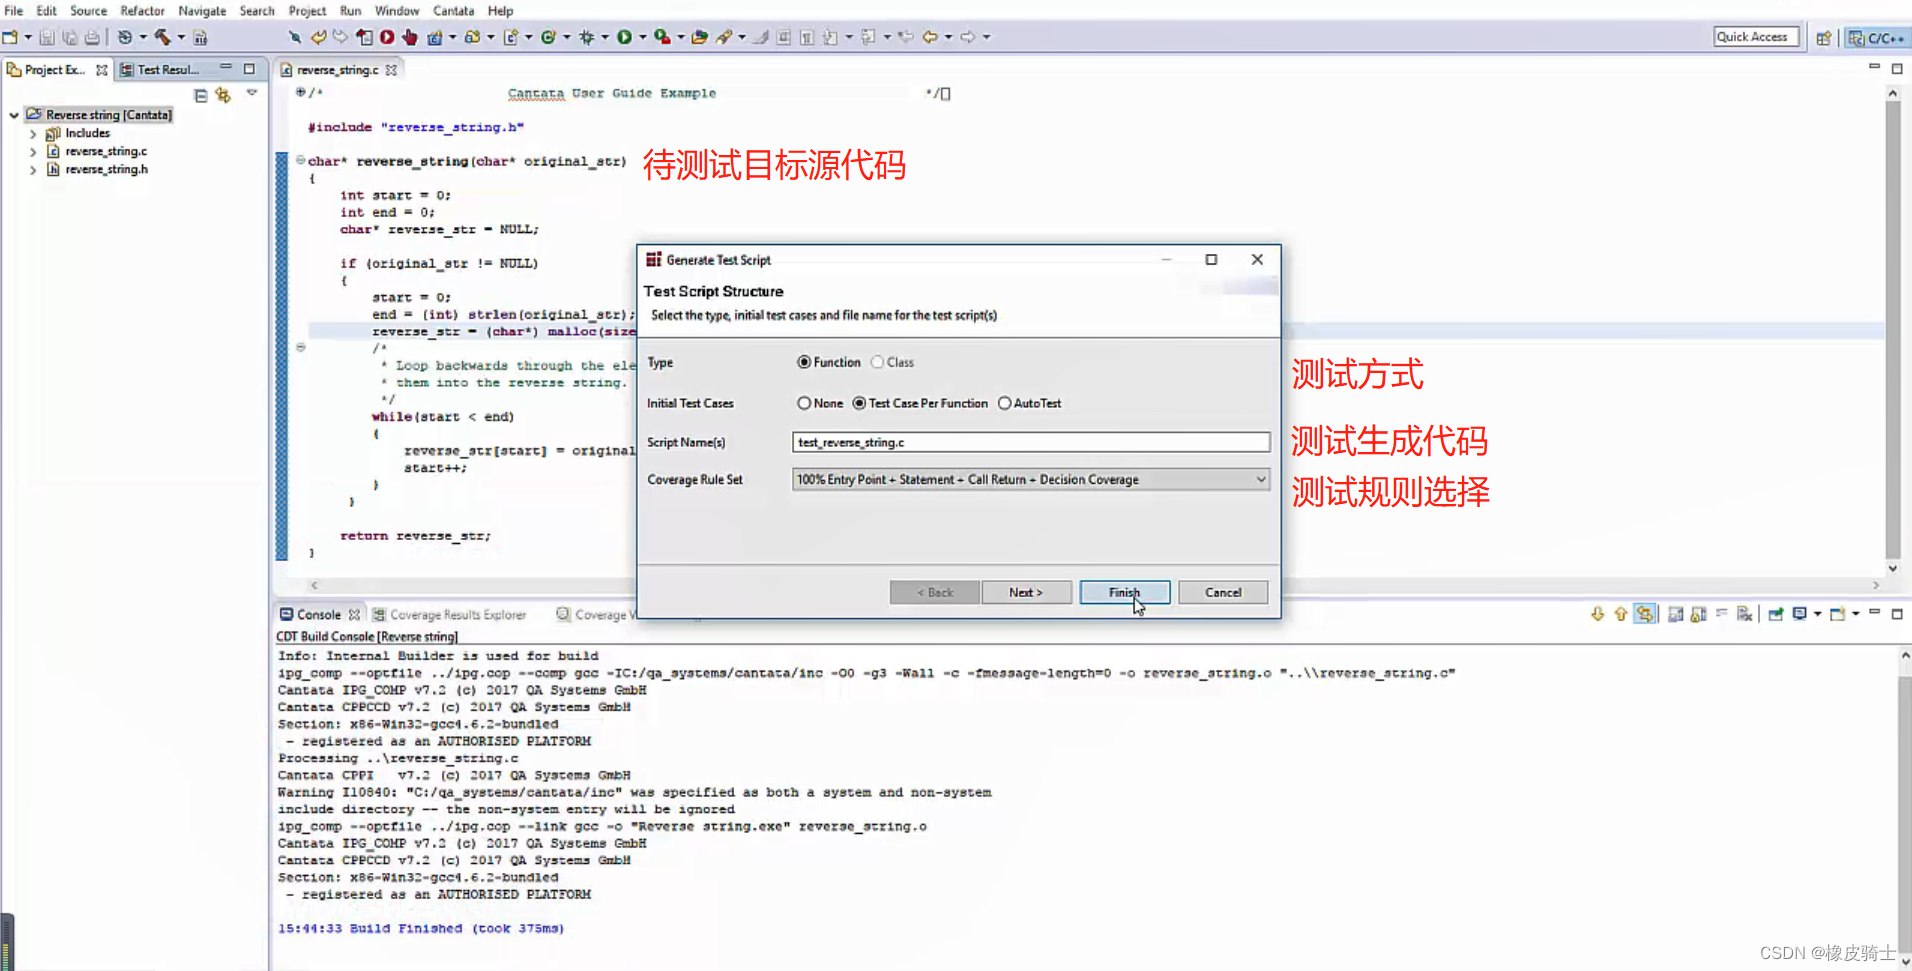The height and width of the screenshot is (971, 1912).
Task: Click the Quick Access search field
Action: [1756, 37]
